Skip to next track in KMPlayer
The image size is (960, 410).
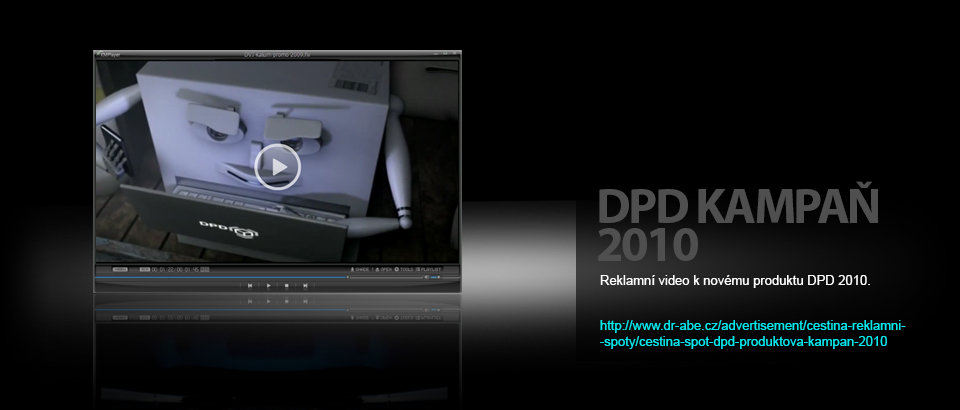305,286
